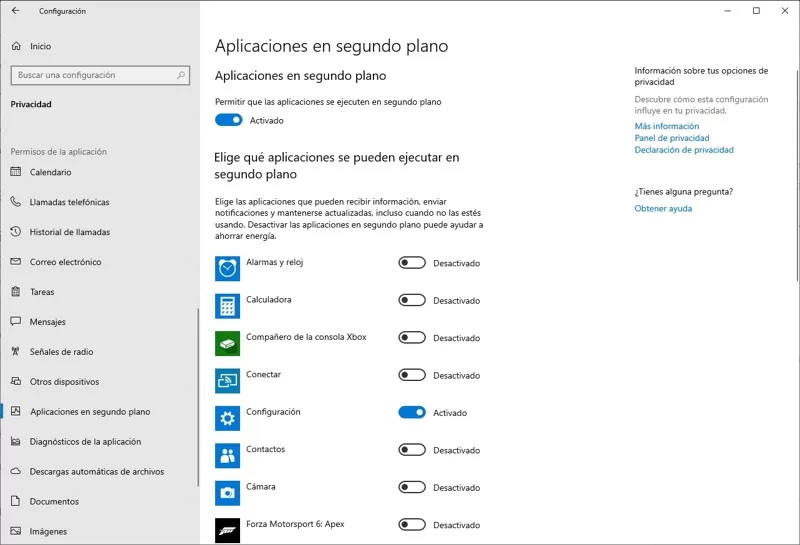This screenshot has width=800, height=545.
Task: Enable background toggle for Cámara
Action: pos(412,487)
